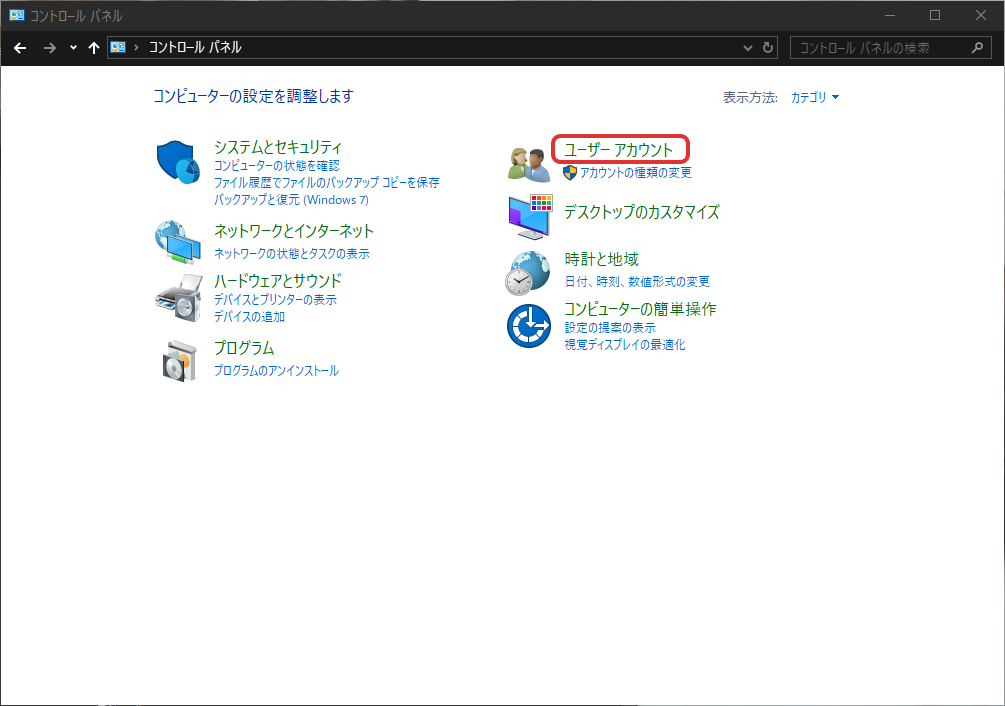Viewport: 1005px width, 706px height.
Task: Click the Clock and Region globe icon
Action: click(528, 273)
